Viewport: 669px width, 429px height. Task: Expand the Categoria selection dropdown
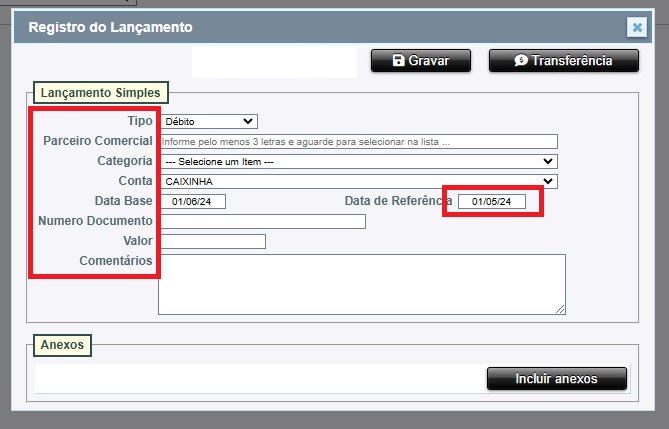(358, 161)
